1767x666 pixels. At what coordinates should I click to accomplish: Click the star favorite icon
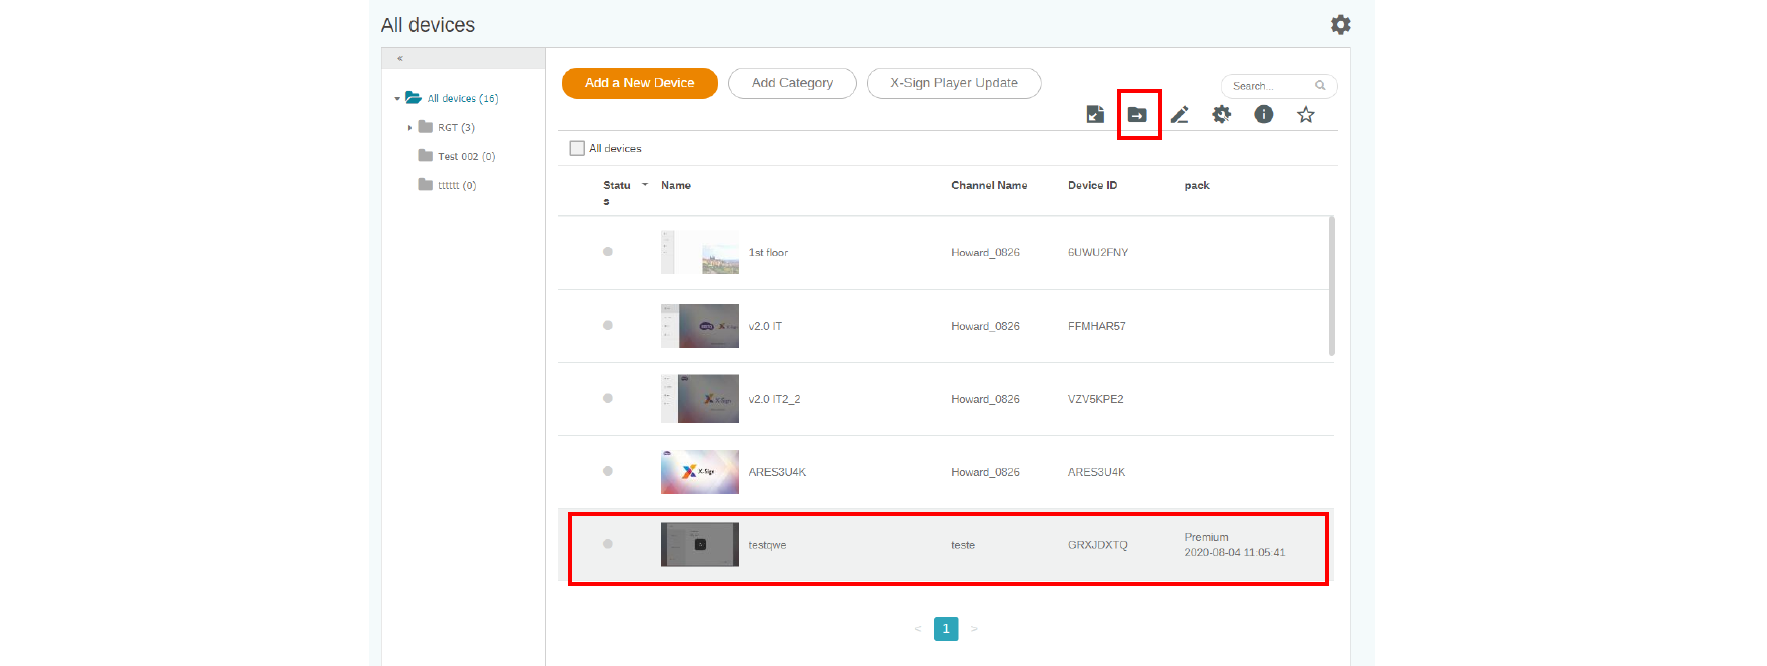click(1306, 115)
